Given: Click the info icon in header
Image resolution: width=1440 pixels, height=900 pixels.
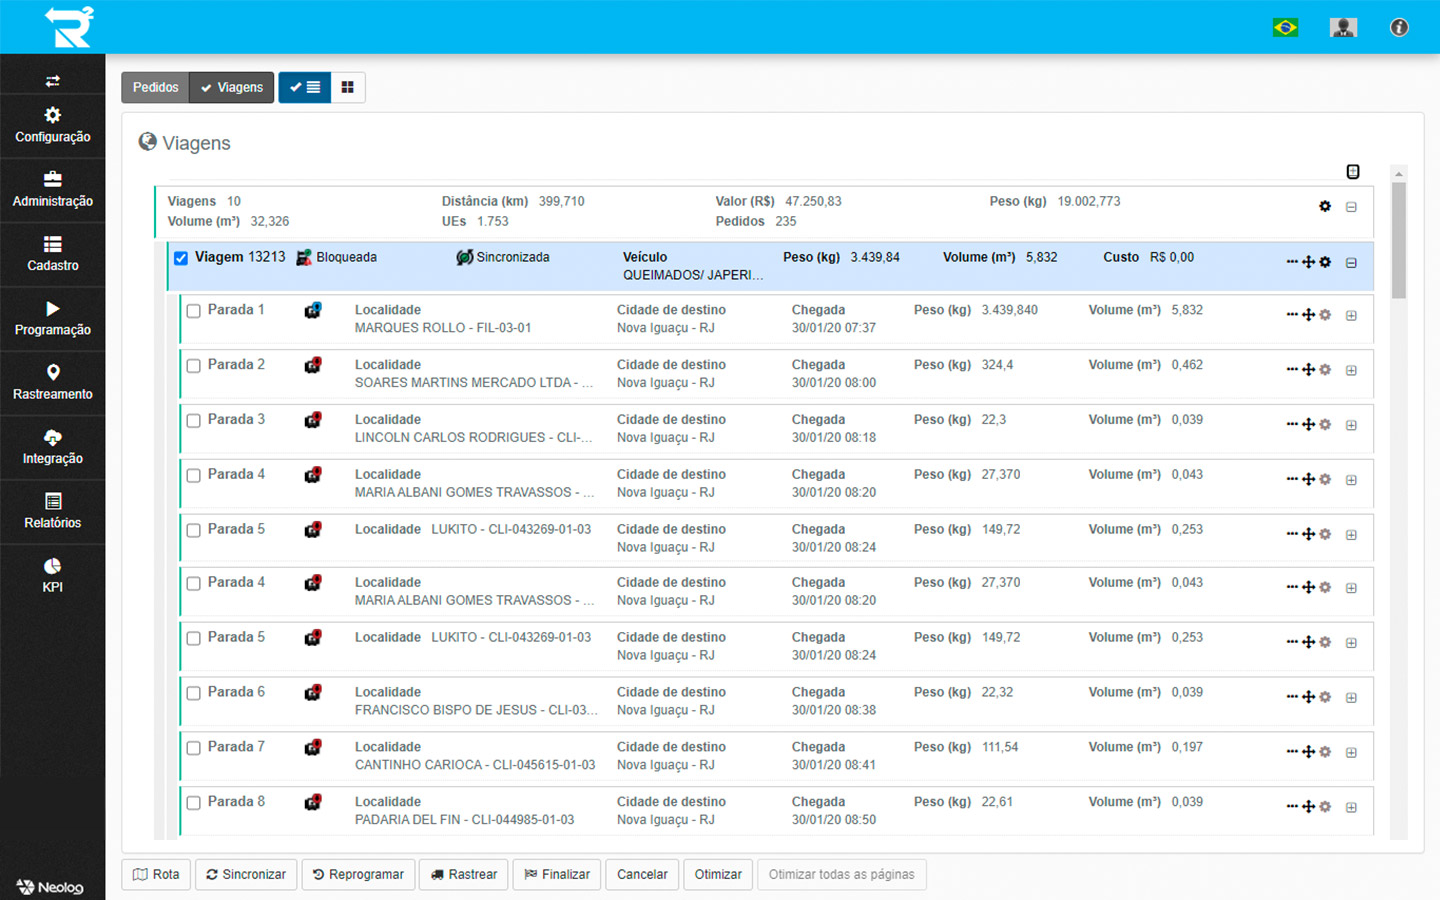Looking at the screenshot, I should click(1399, 27).
